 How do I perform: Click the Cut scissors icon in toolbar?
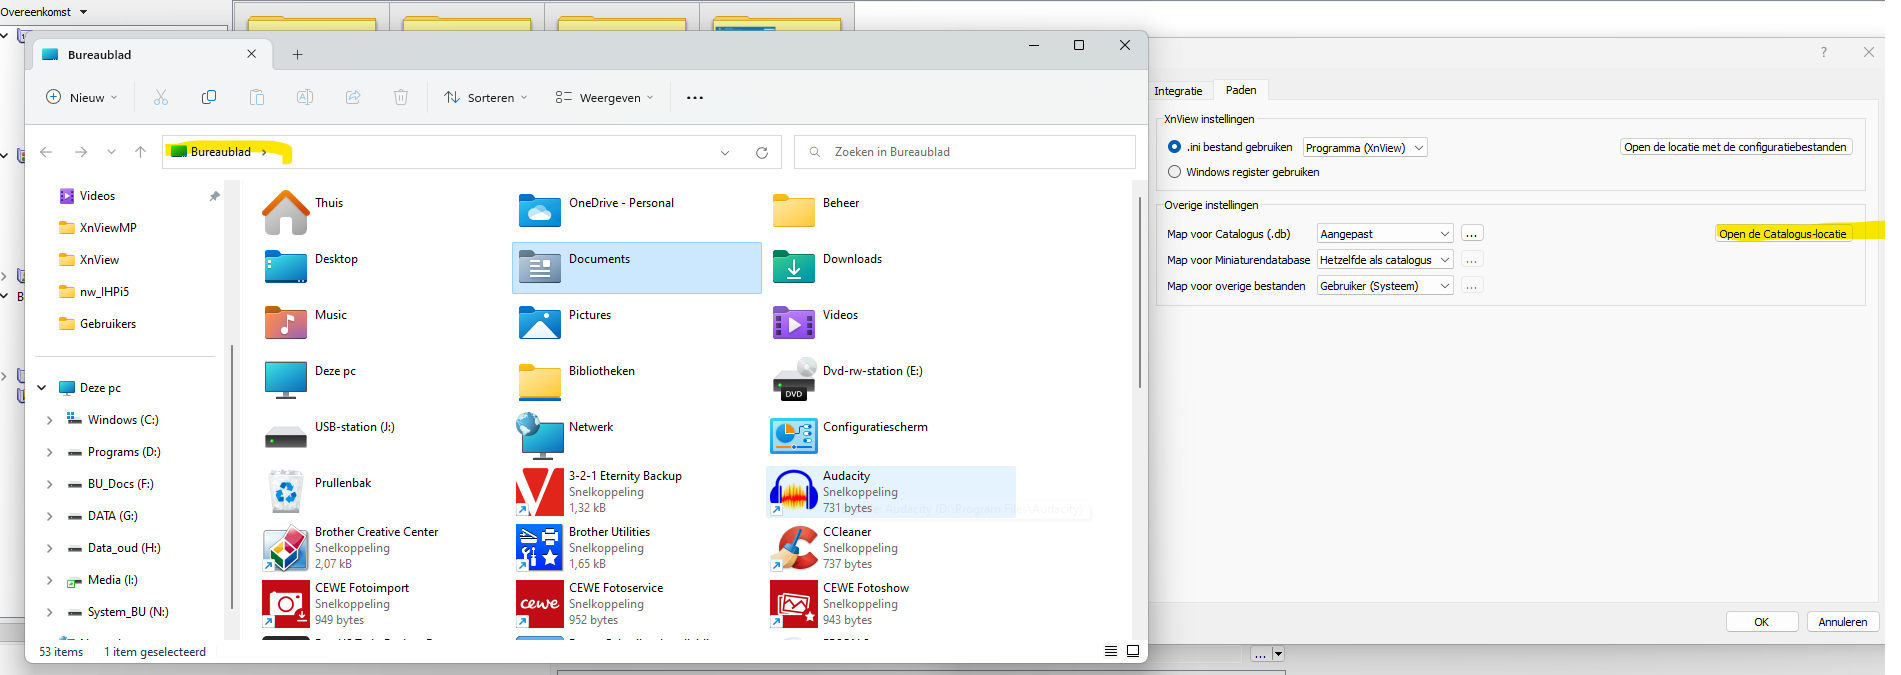[161, 97]
